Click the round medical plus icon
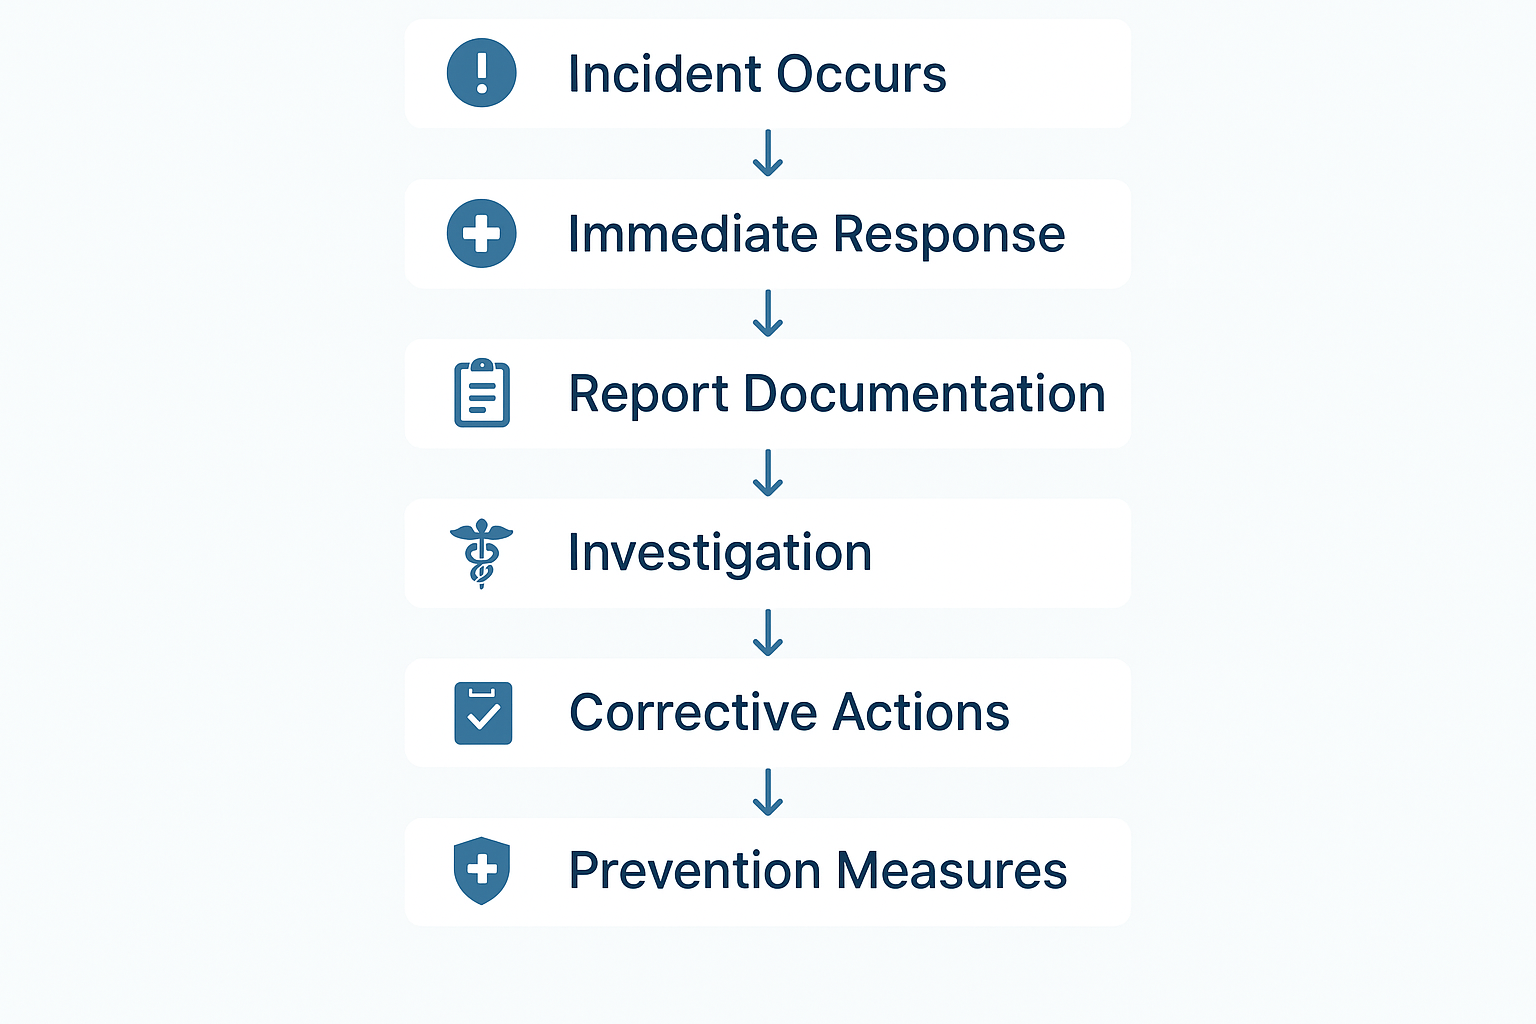 click(481, 233)
